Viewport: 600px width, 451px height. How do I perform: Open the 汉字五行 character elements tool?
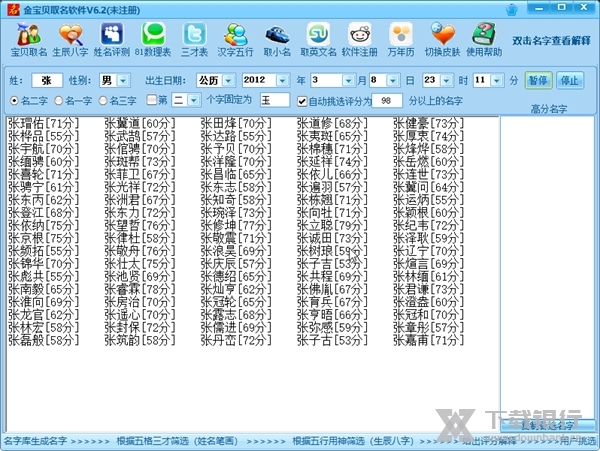(x=235, y=40)
